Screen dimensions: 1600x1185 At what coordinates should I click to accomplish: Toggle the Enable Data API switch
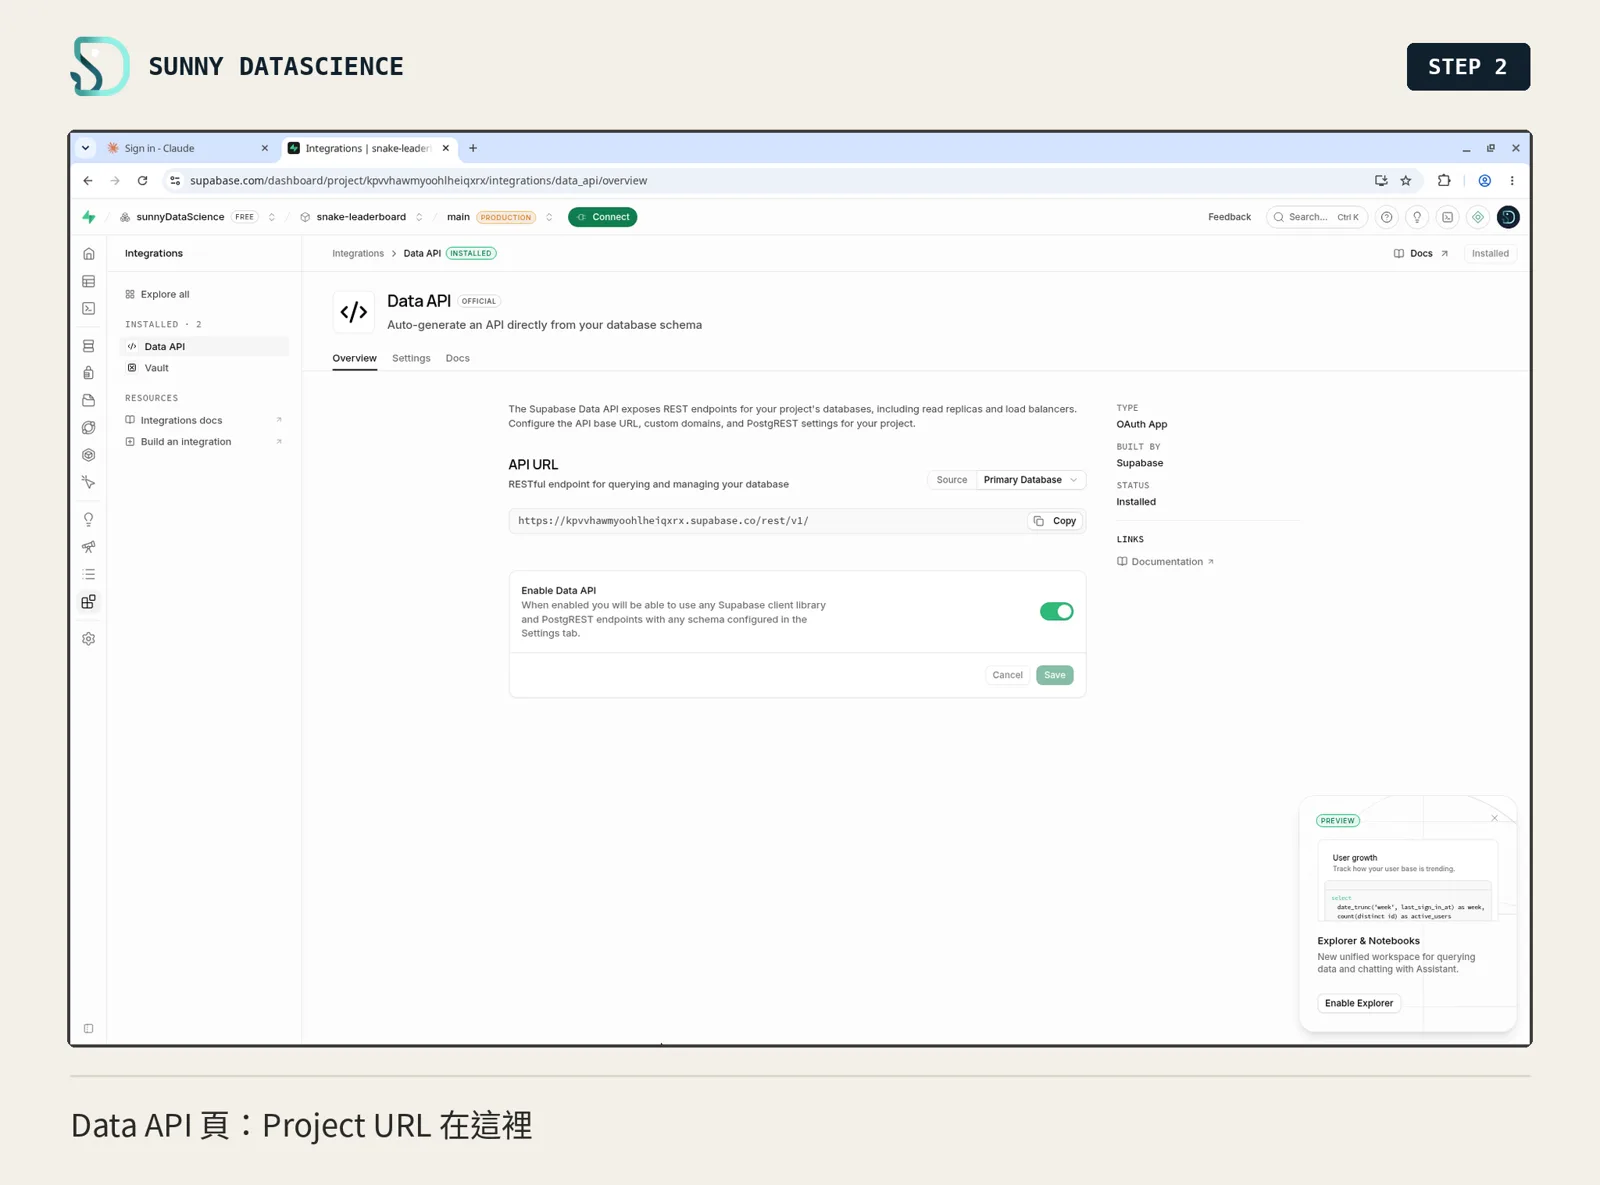click(1056, 612)
